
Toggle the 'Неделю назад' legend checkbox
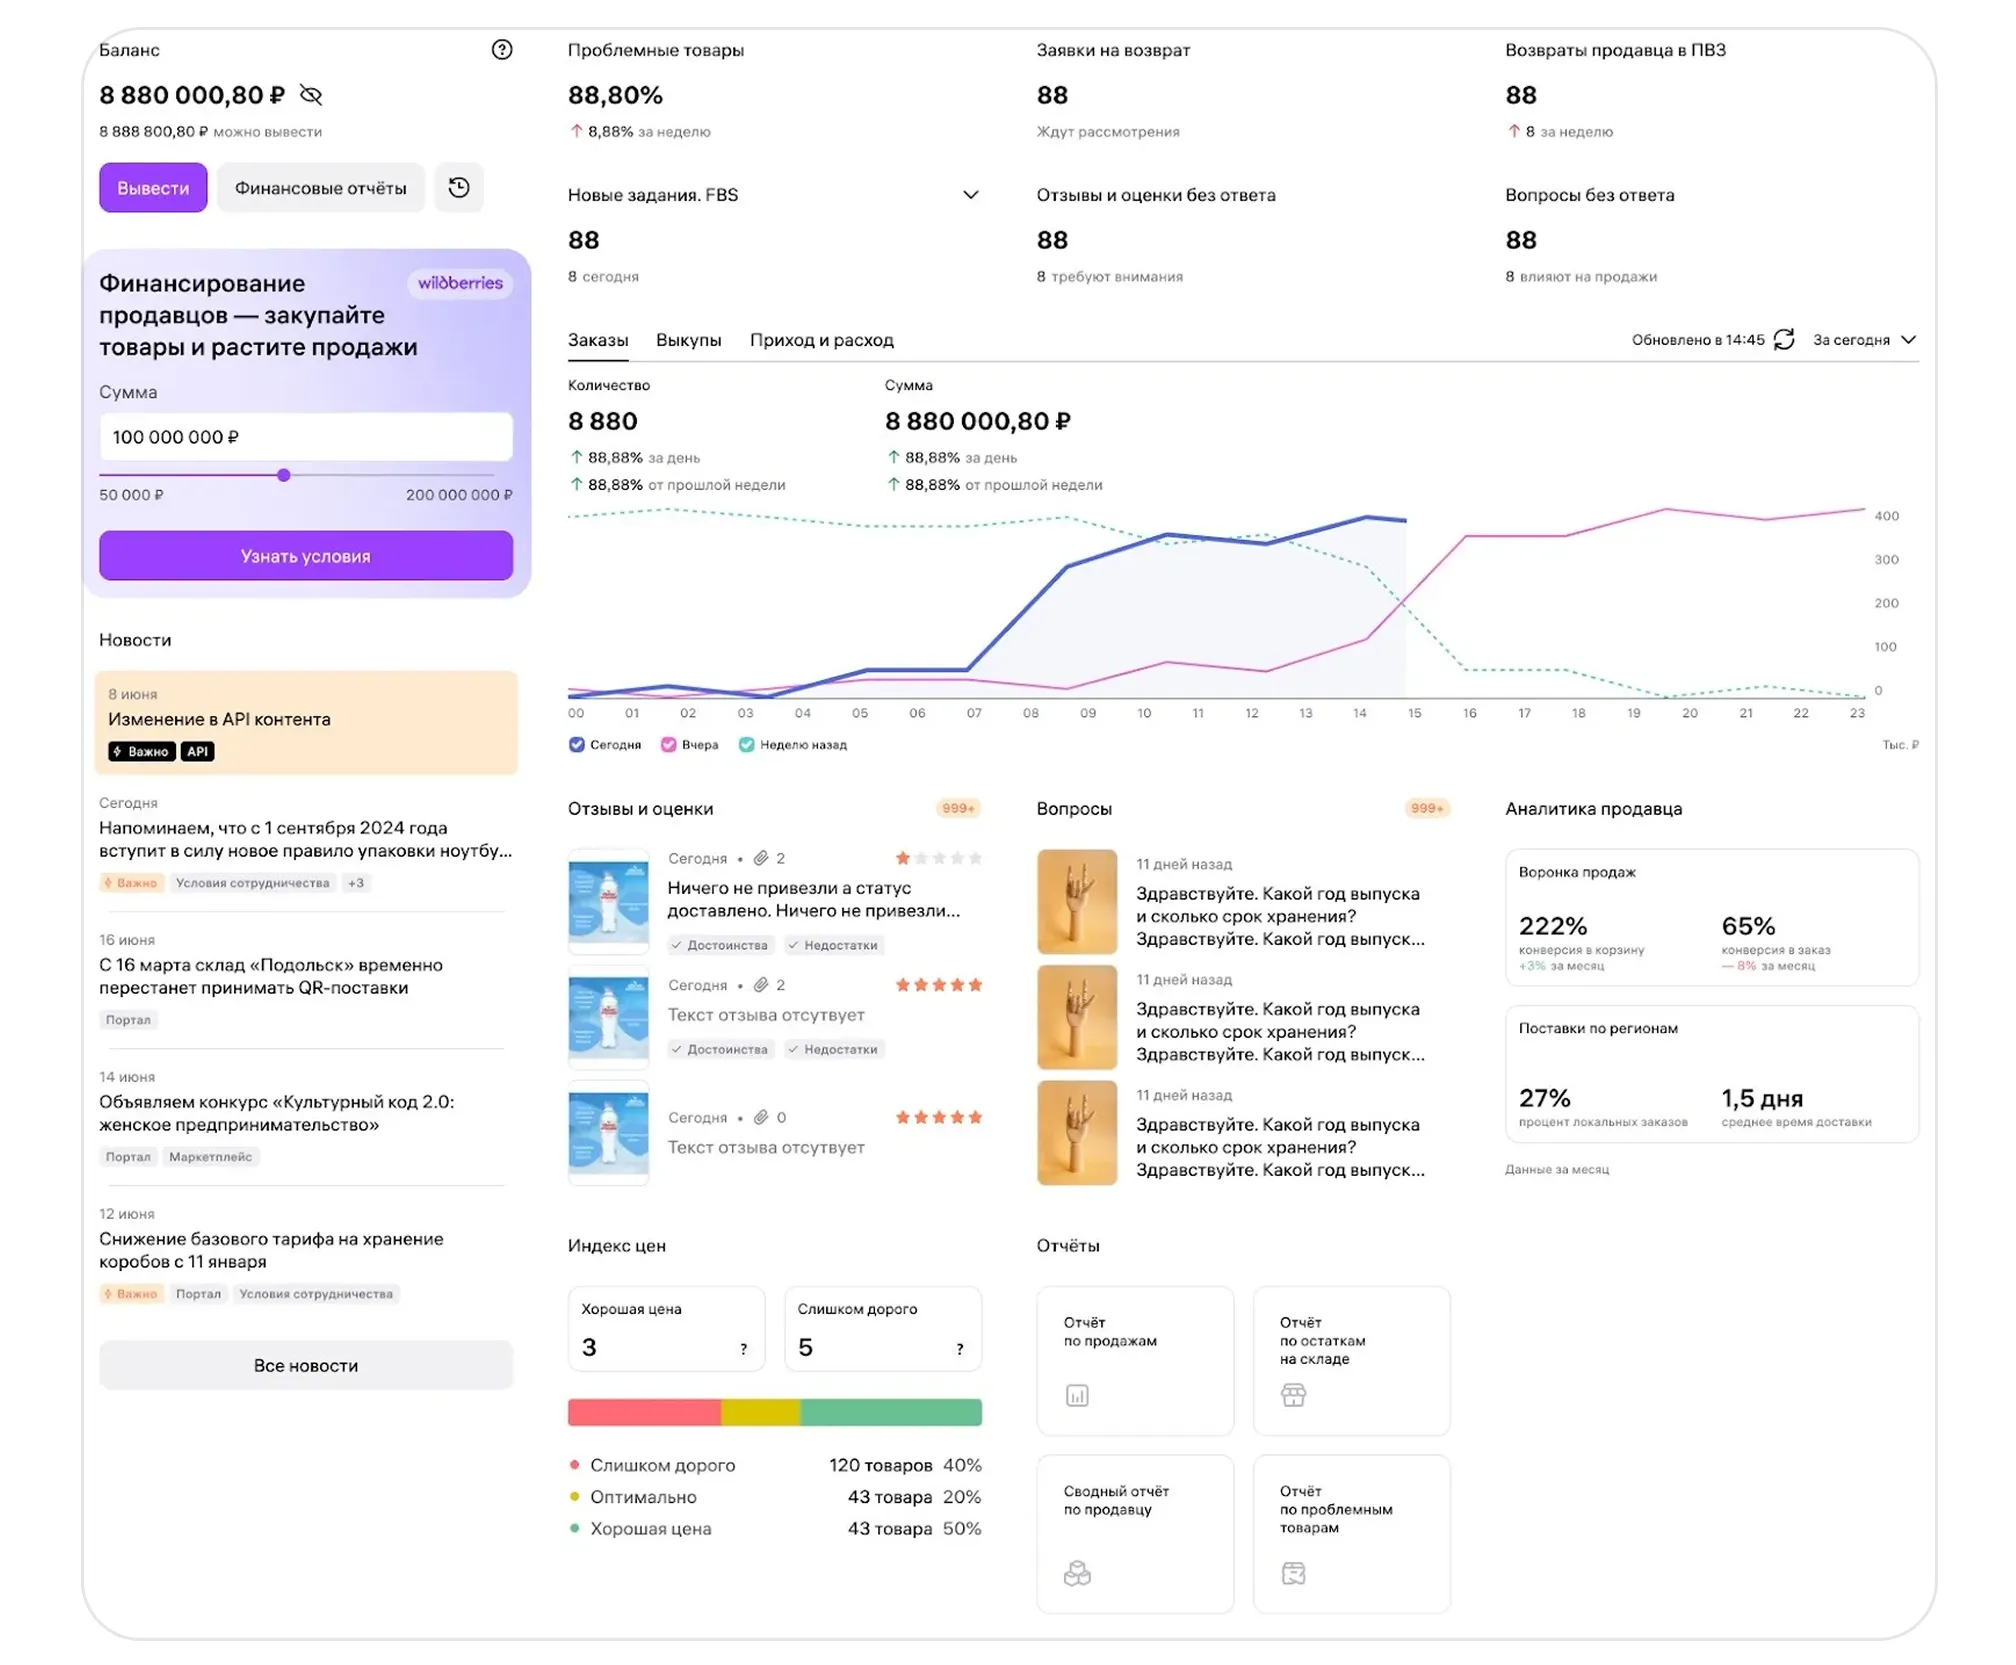[746, 744]
